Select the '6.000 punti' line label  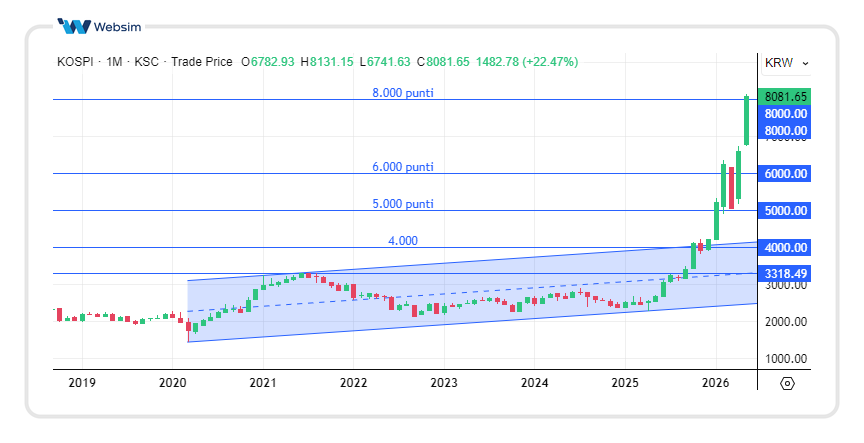point(403,166)
